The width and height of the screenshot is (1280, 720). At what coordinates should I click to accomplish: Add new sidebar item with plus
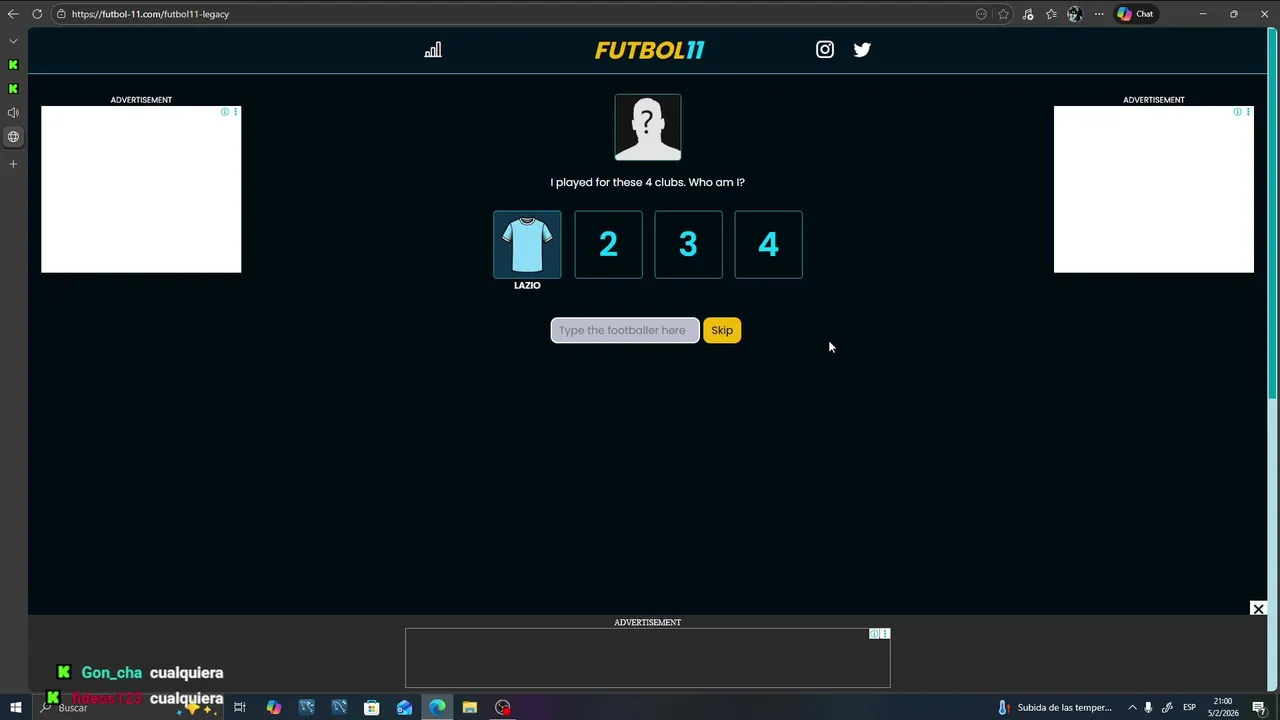(13, 163)
